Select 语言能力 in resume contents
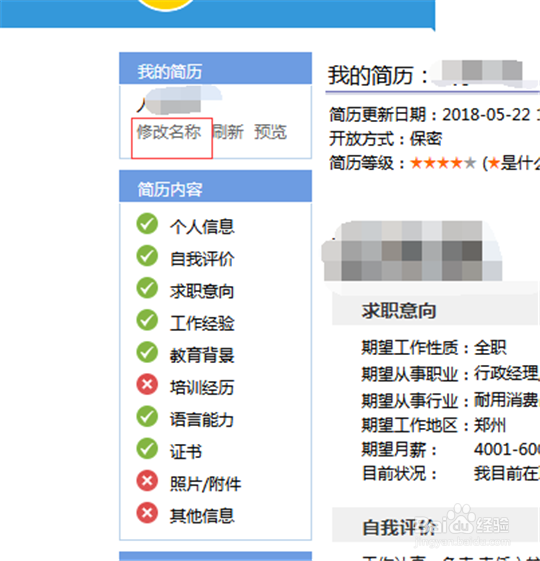 pos(202,420)
